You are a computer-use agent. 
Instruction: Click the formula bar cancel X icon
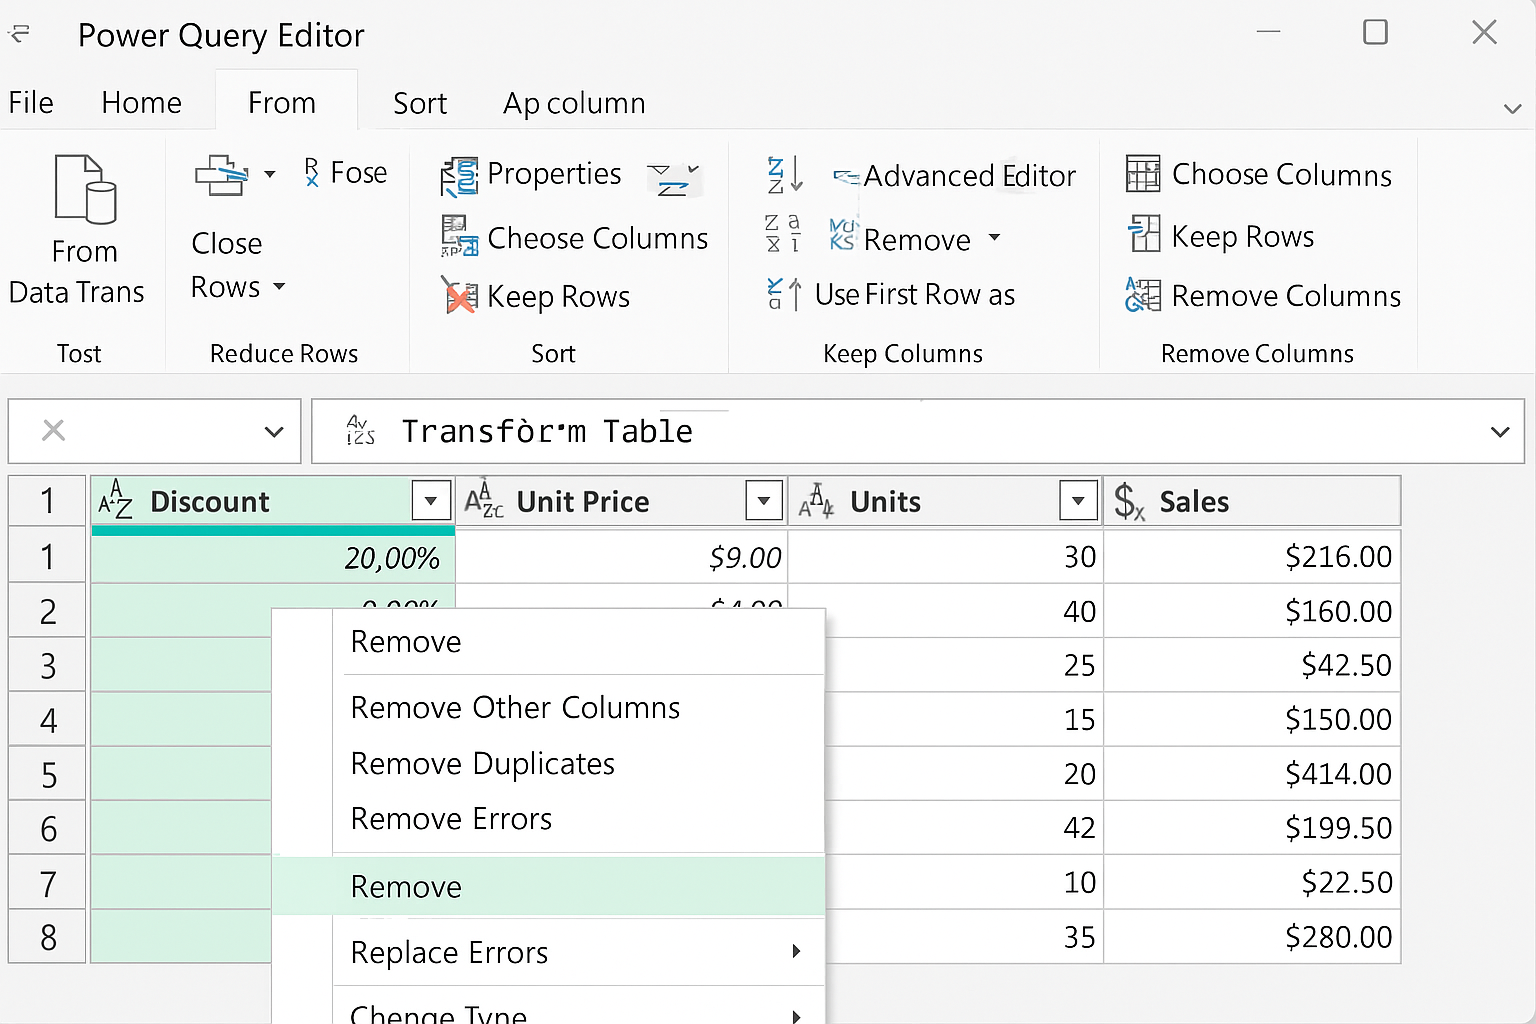tap(53, 430)
